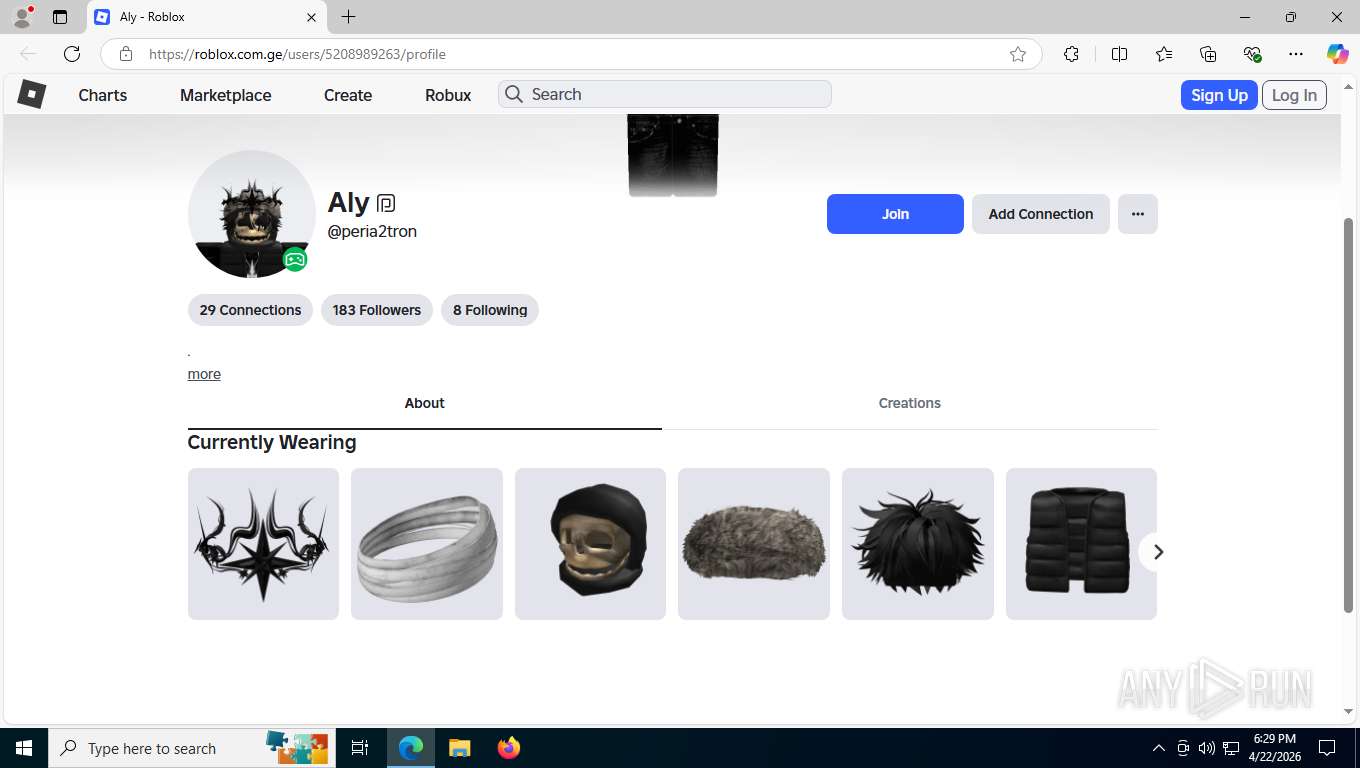Open the browser profile avatar icon
1360x768 pixels.
tap(22, 17)
